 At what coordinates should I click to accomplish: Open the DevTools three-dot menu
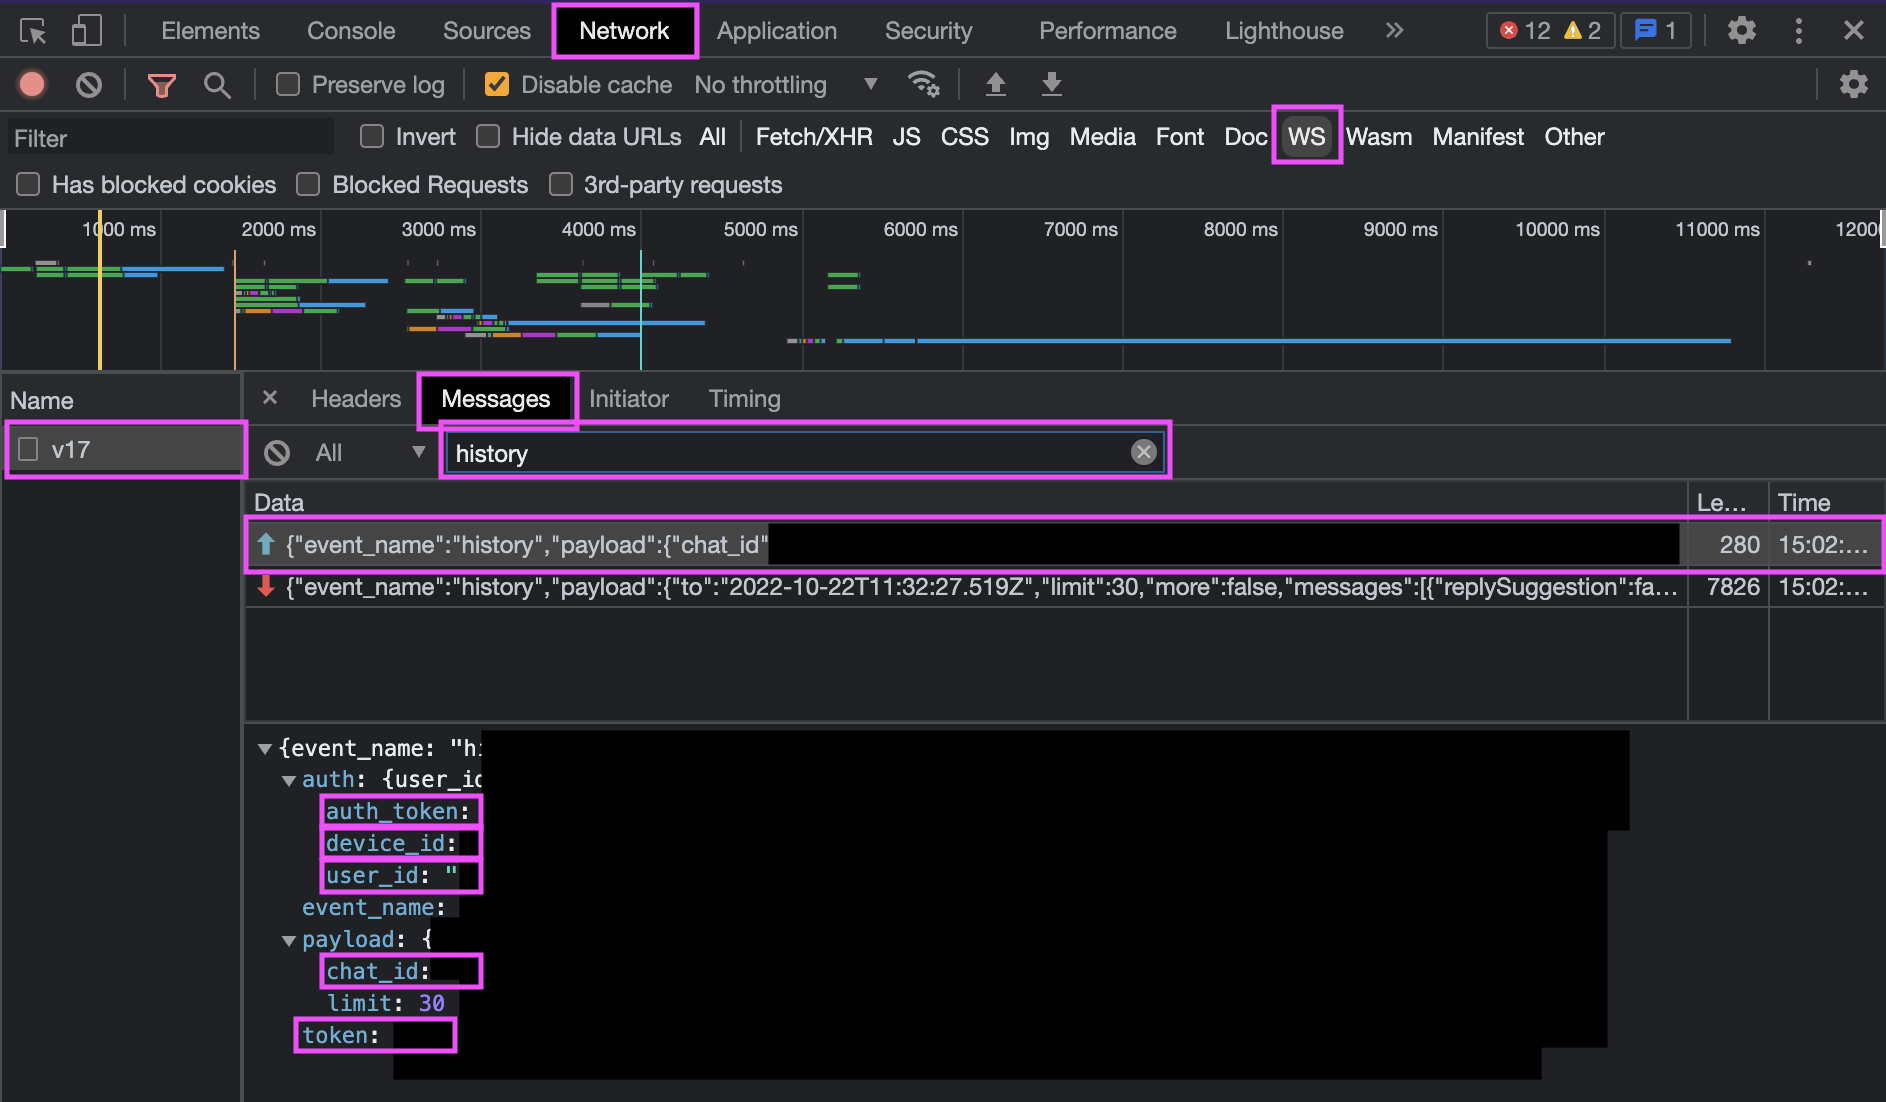point(1798,31)
